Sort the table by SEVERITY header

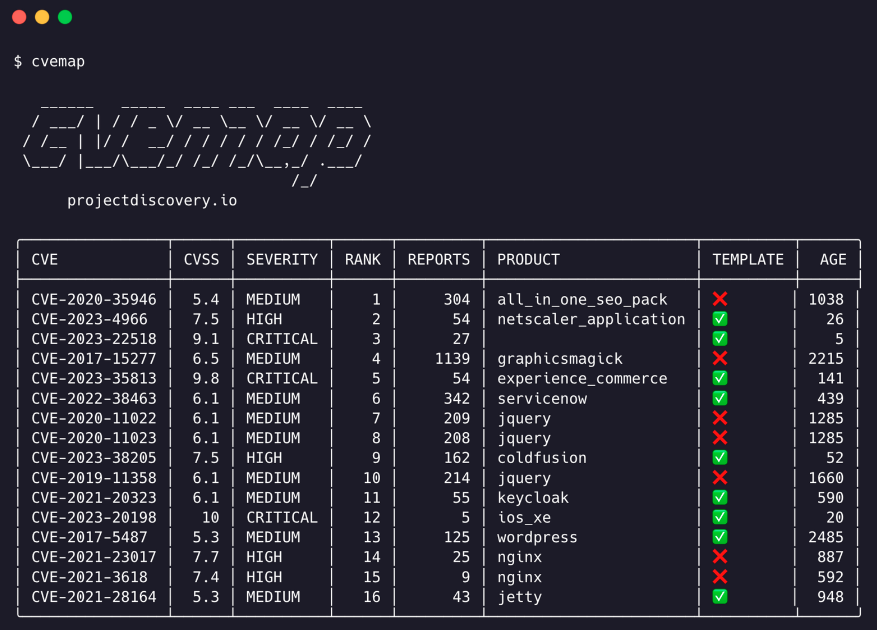(x=281, y=259)
